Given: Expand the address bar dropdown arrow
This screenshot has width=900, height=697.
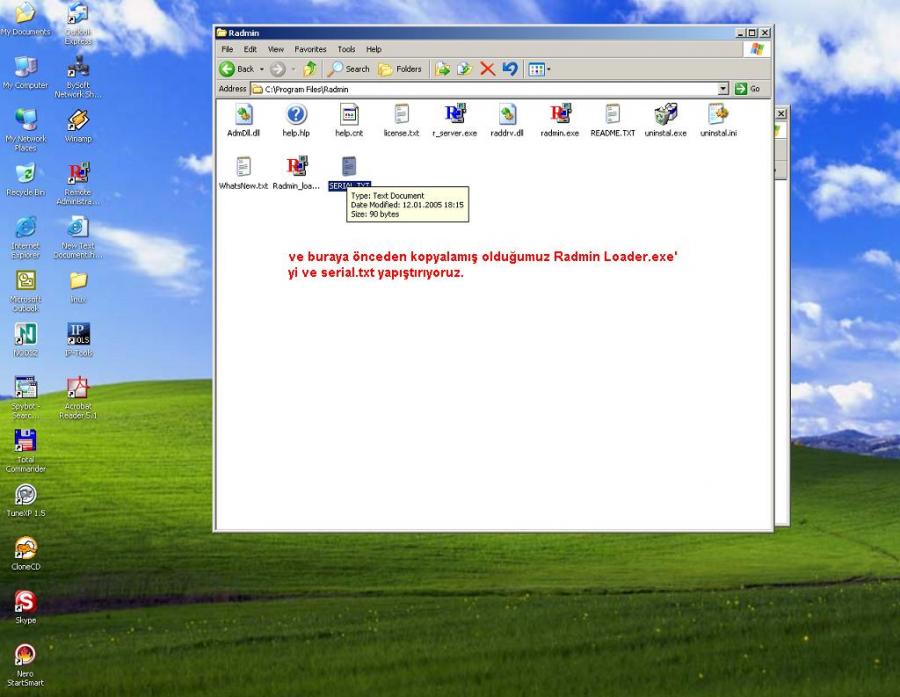Looking at the screenshot, I should 723,89.
